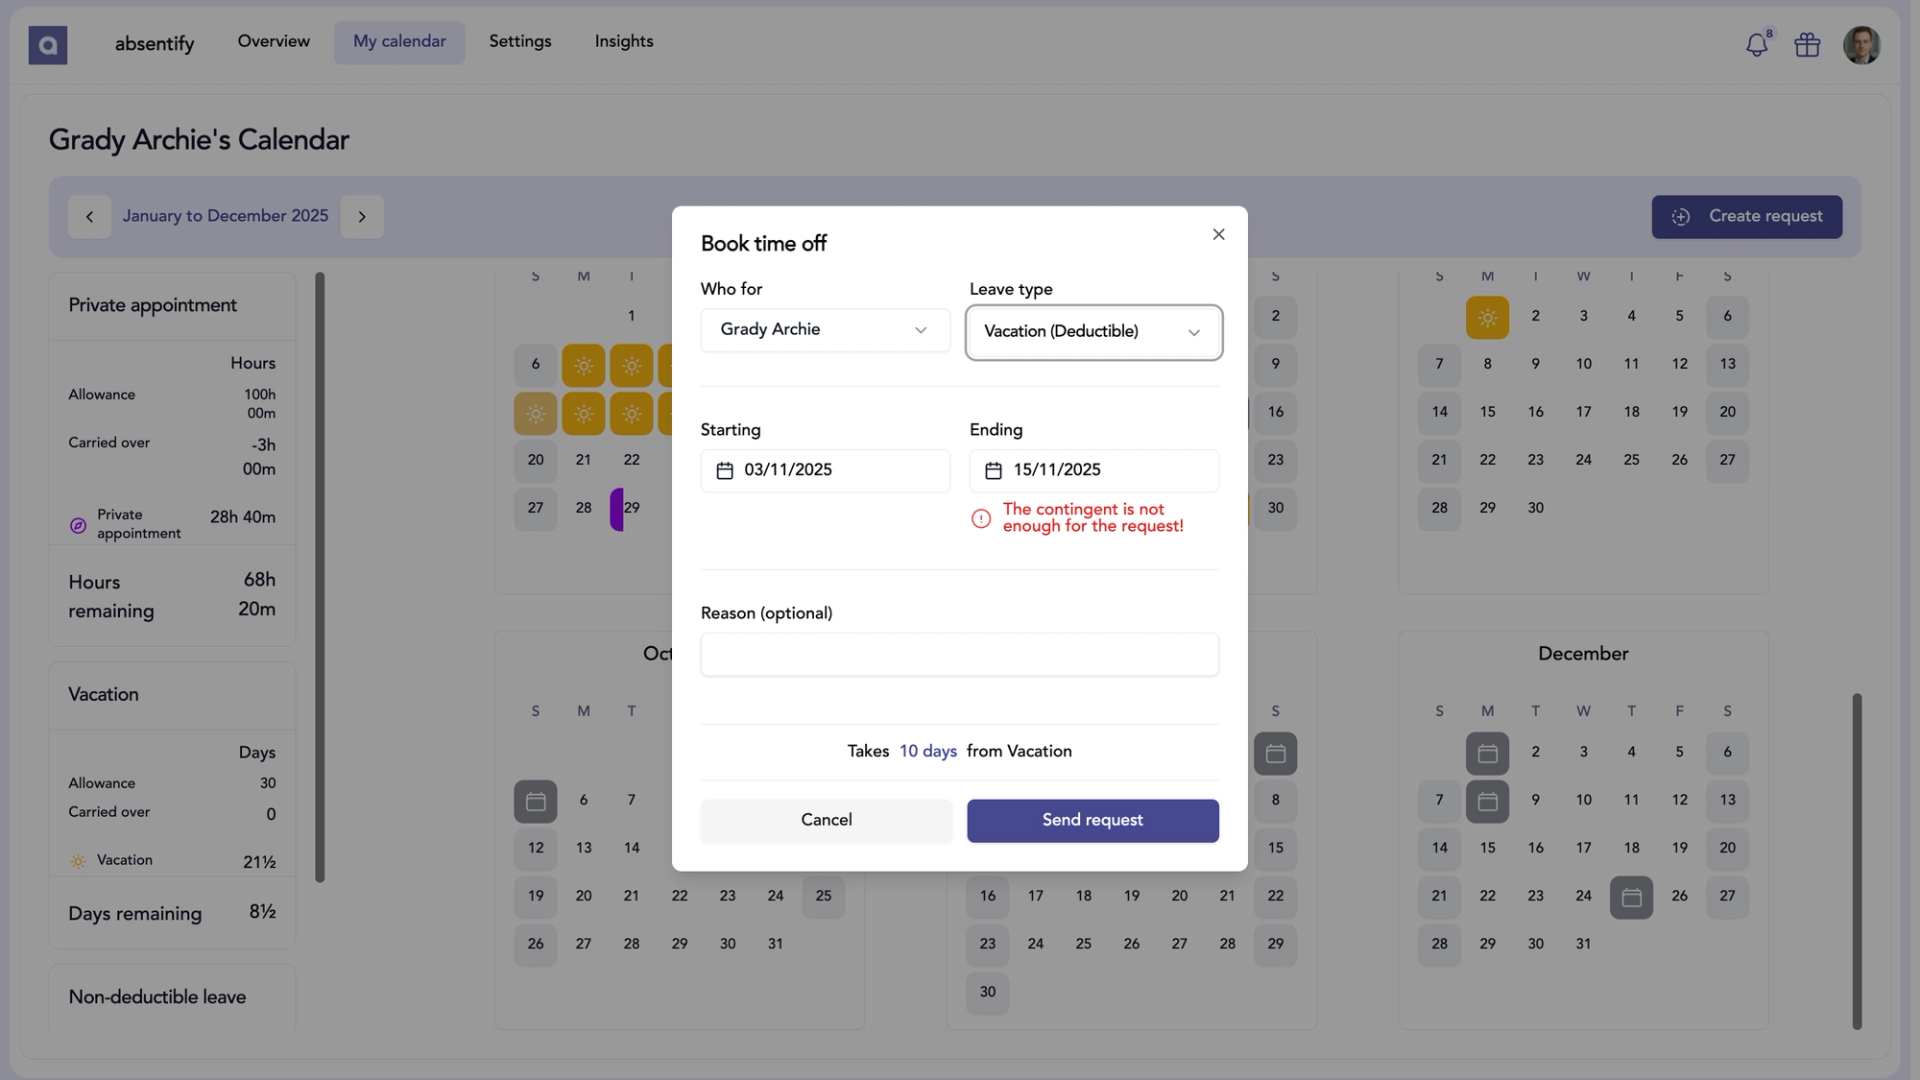Screen dimensions: 1920x1080
Task: Click calendar icon on December 8
Action: click(1487, 801)
